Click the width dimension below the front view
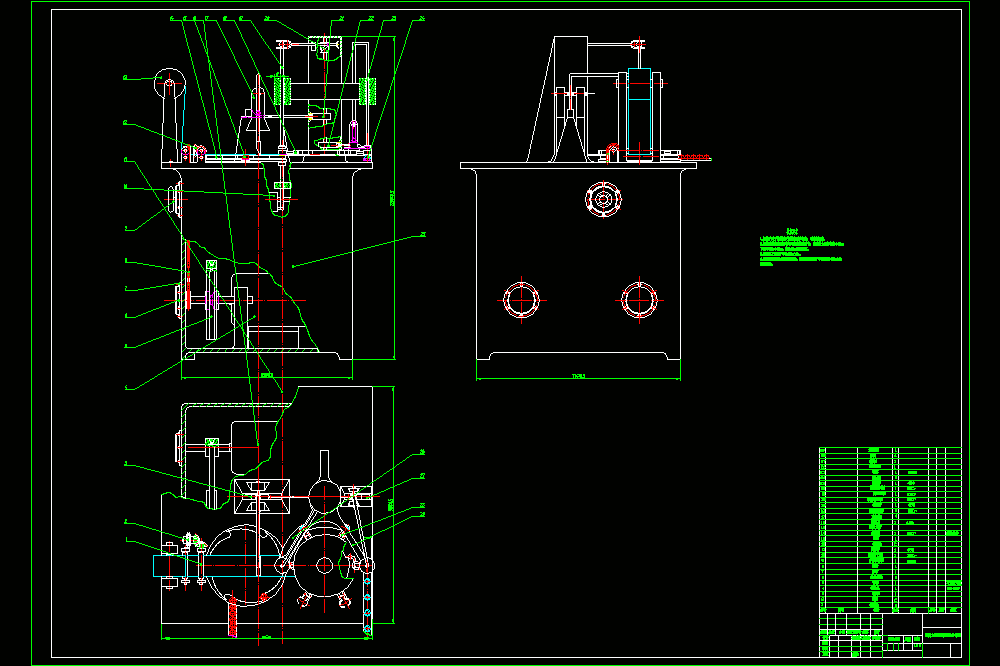This screenshot has height=666, width=1000. point(267,376)
